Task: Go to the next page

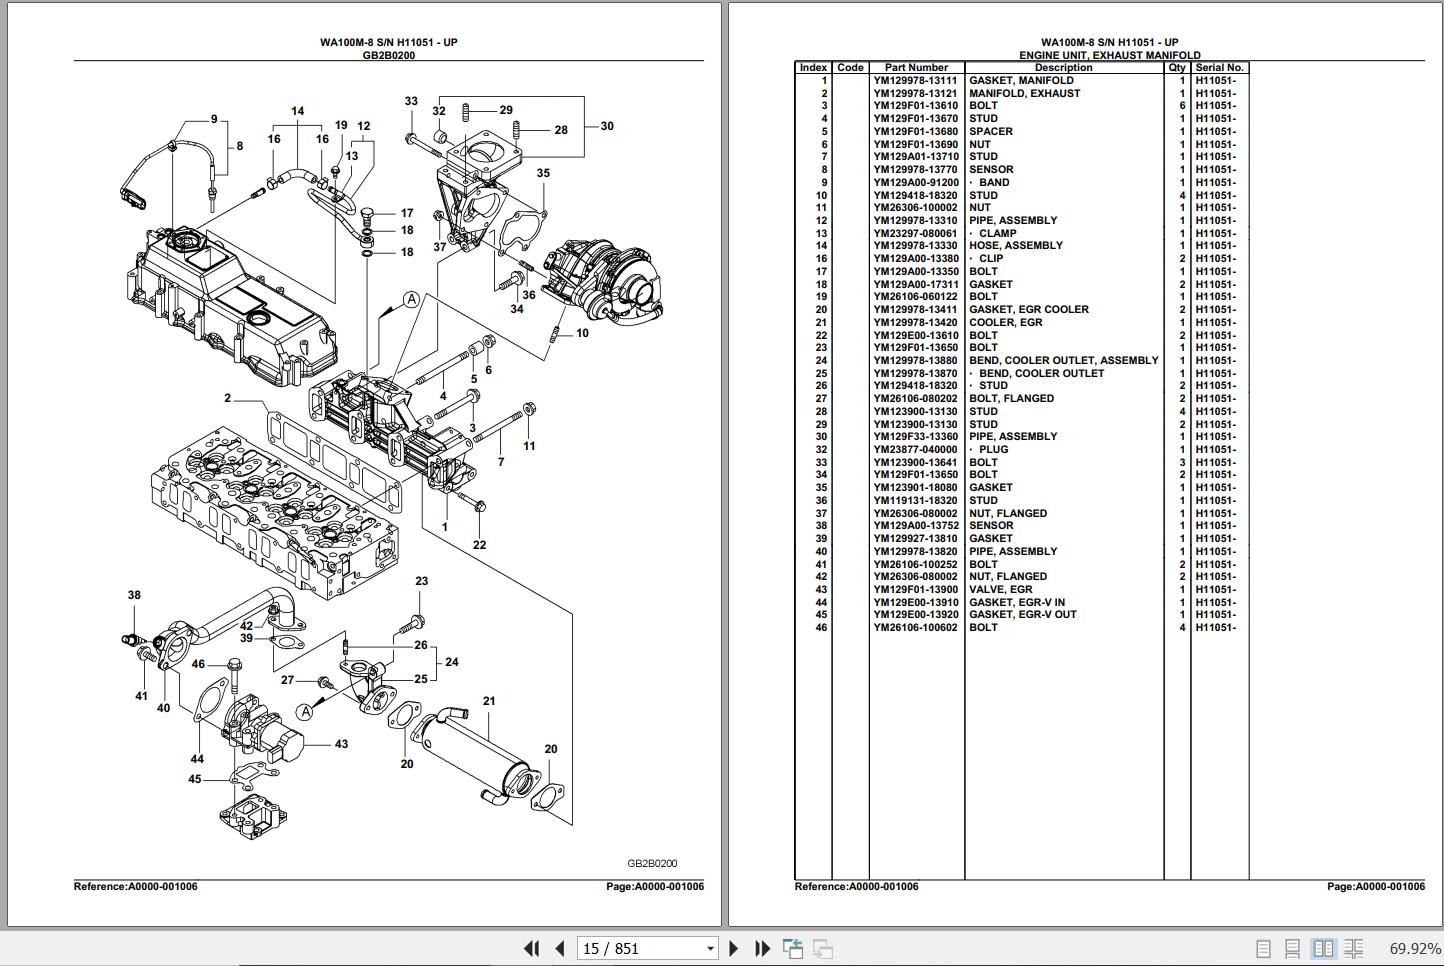Action: tap(734, 948)
